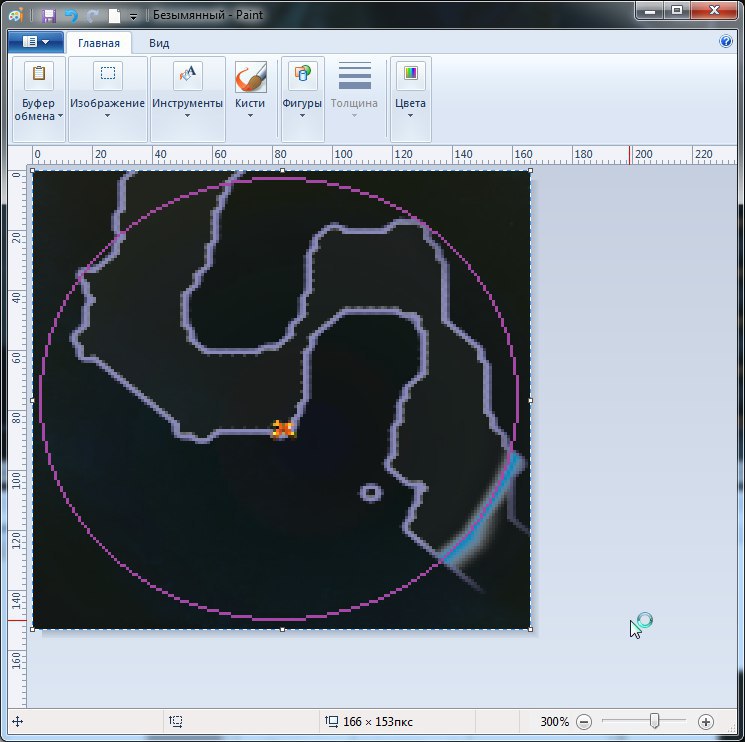Image resolution: width=745 pixels, height=742 pixels.
Task: Close the Paint window
Action: point(714,10)
